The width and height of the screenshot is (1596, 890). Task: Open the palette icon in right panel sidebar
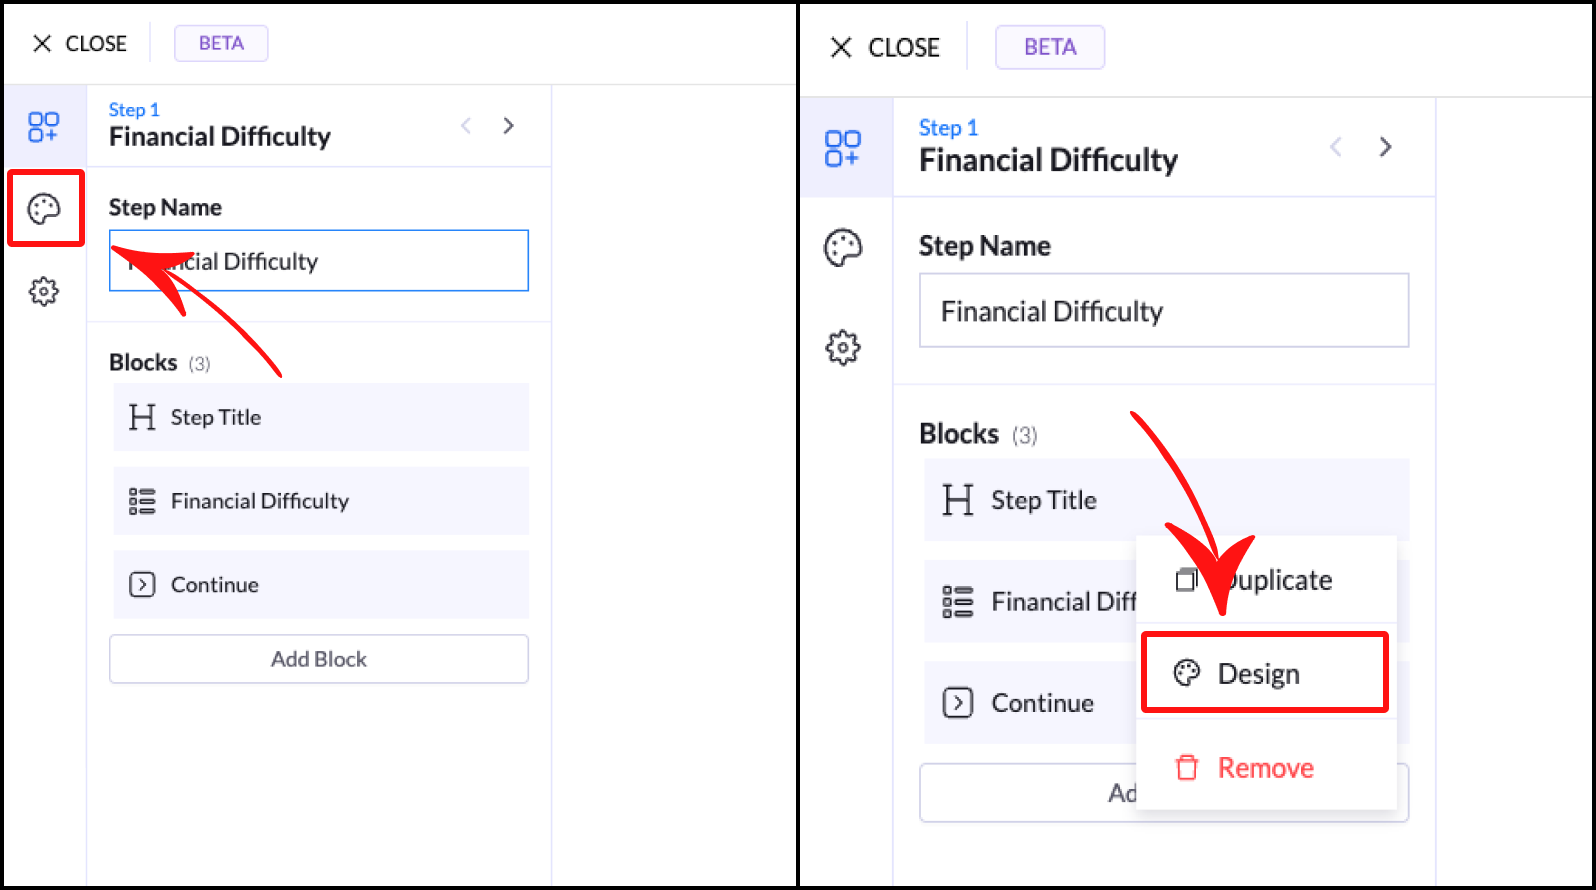click(842, 248)
